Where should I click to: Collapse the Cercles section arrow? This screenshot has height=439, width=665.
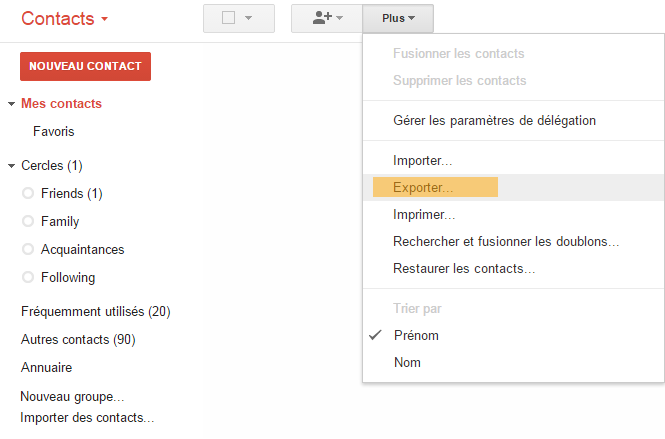click(x=11, y=166)
